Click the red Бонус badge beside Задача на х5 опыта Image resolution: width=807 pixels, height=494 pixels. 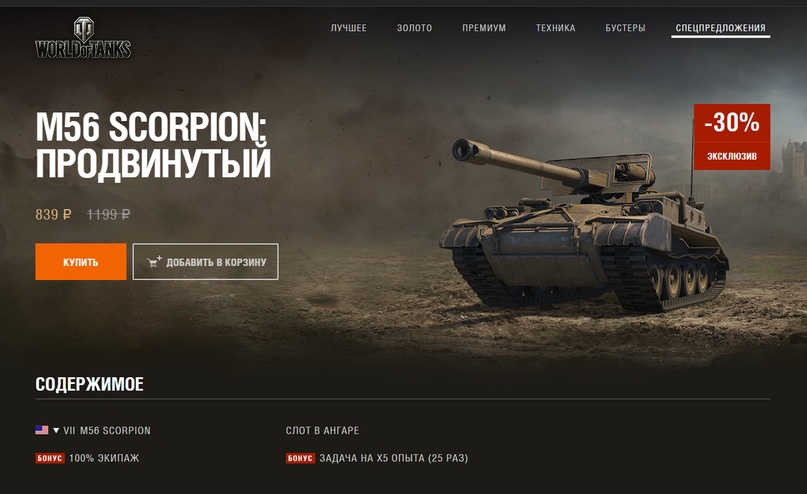pyautogui.click(x=300, y=458)
